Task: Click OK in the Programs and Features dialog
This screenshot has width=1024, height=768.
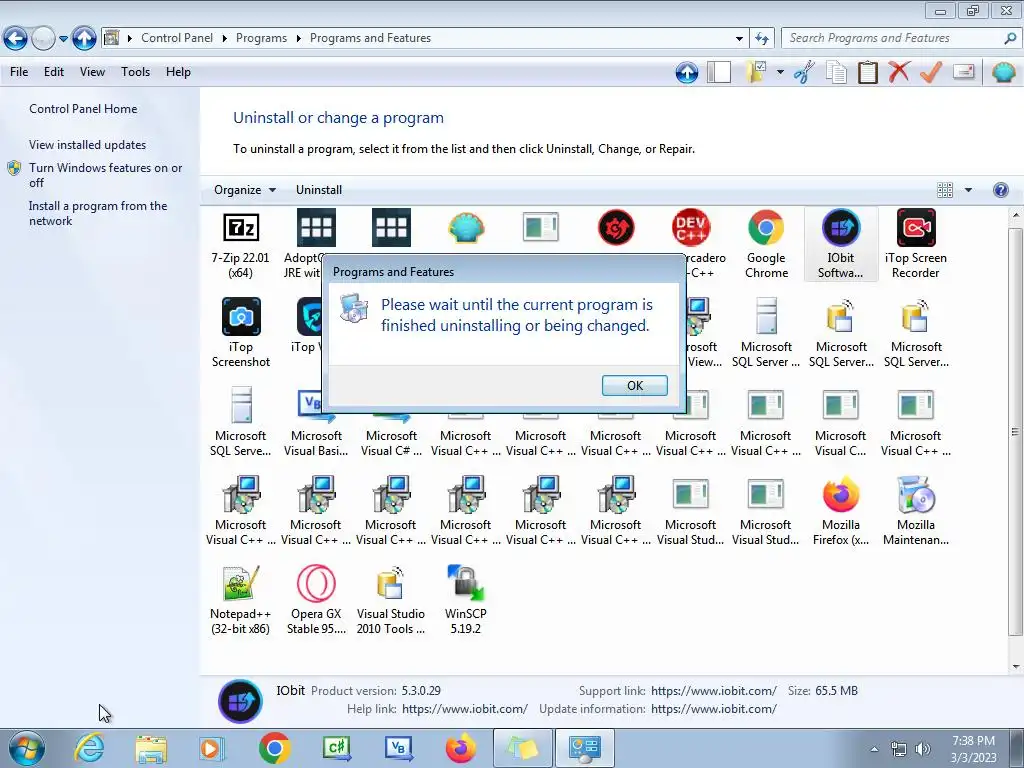Action: [x=634, y=385]
